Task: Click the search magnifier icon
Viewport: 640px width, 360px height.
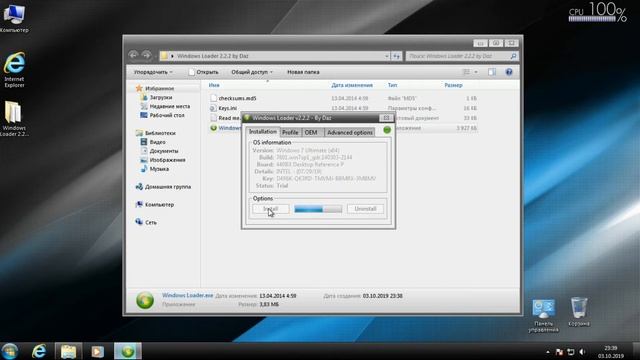Action: tap(513, 56)
